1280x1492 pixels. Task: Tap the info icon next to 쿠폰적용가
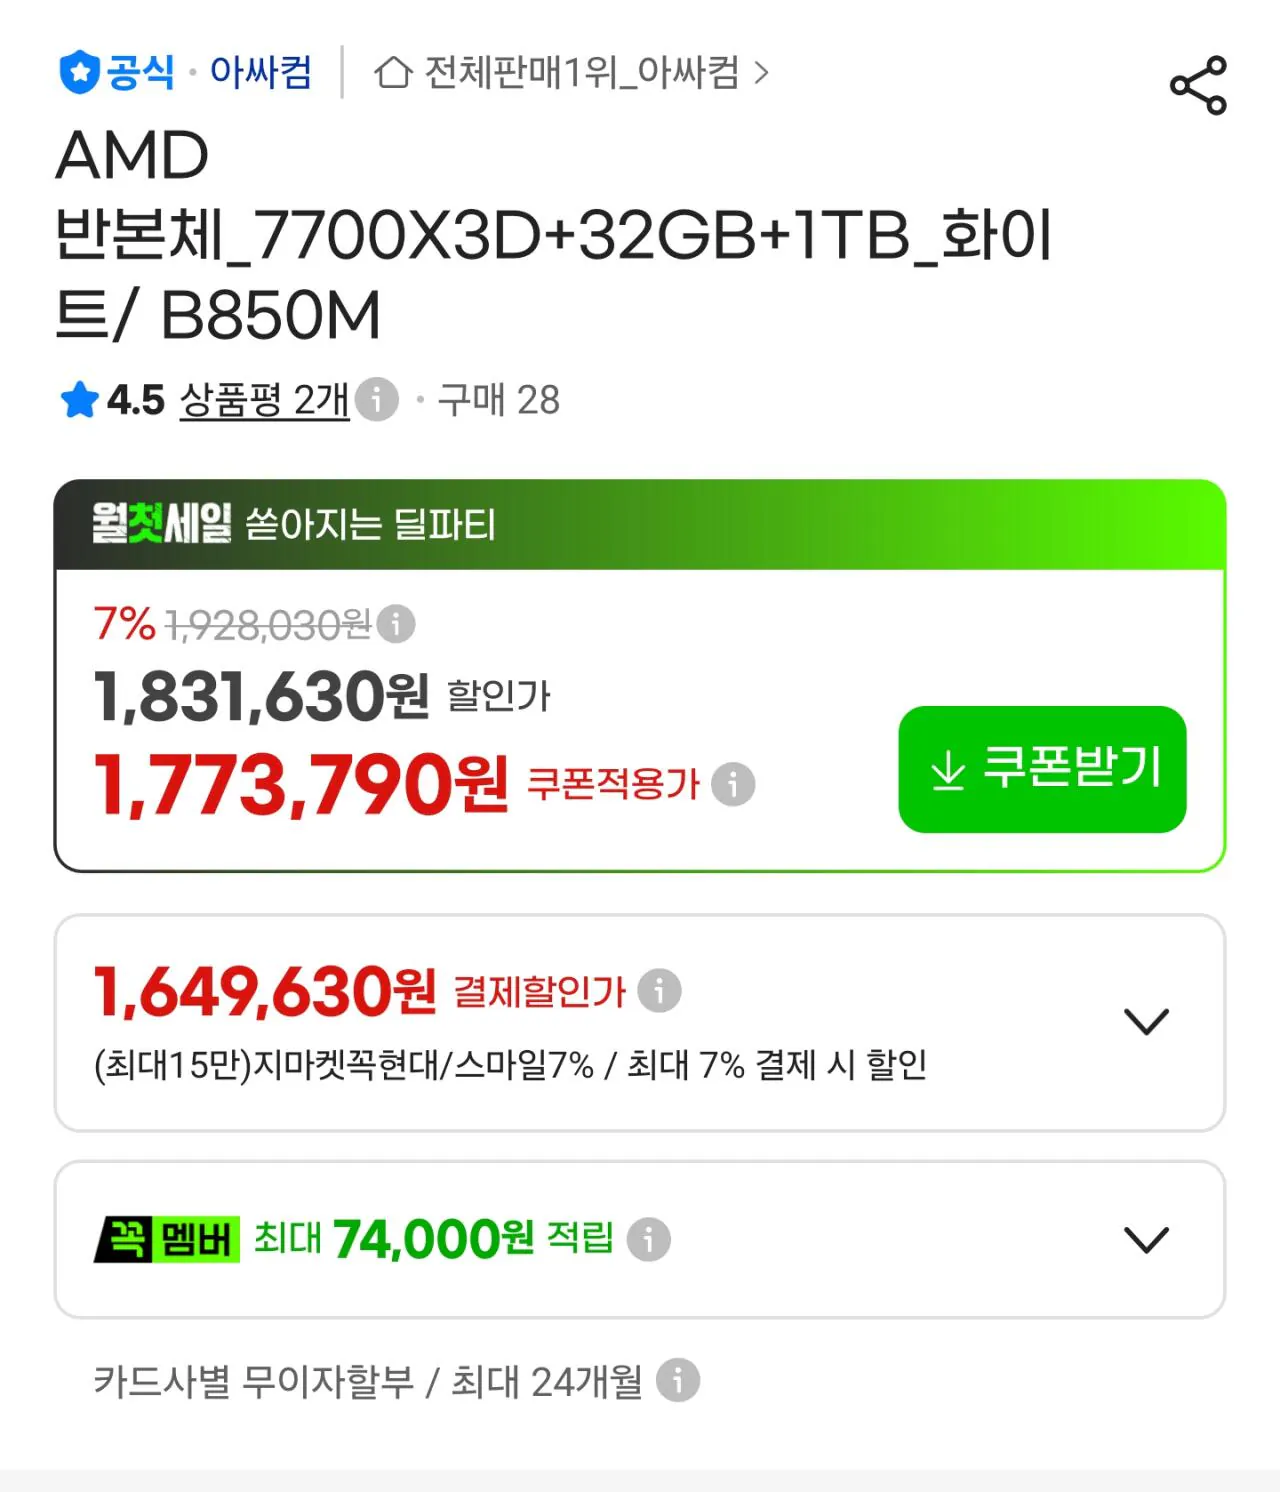click(733, 784)
